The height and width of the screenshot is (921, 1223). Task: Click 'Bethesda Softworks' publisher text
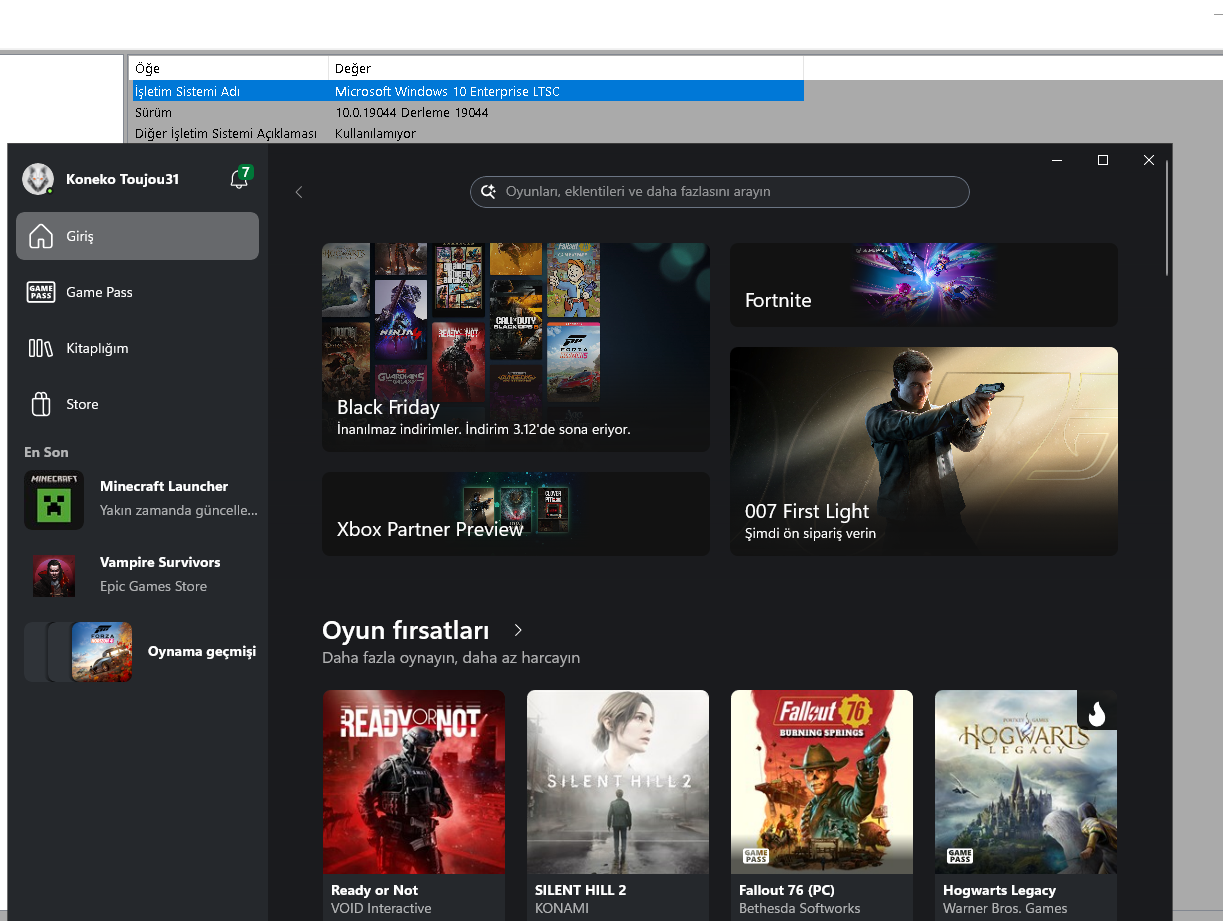[x=799, y=908]
